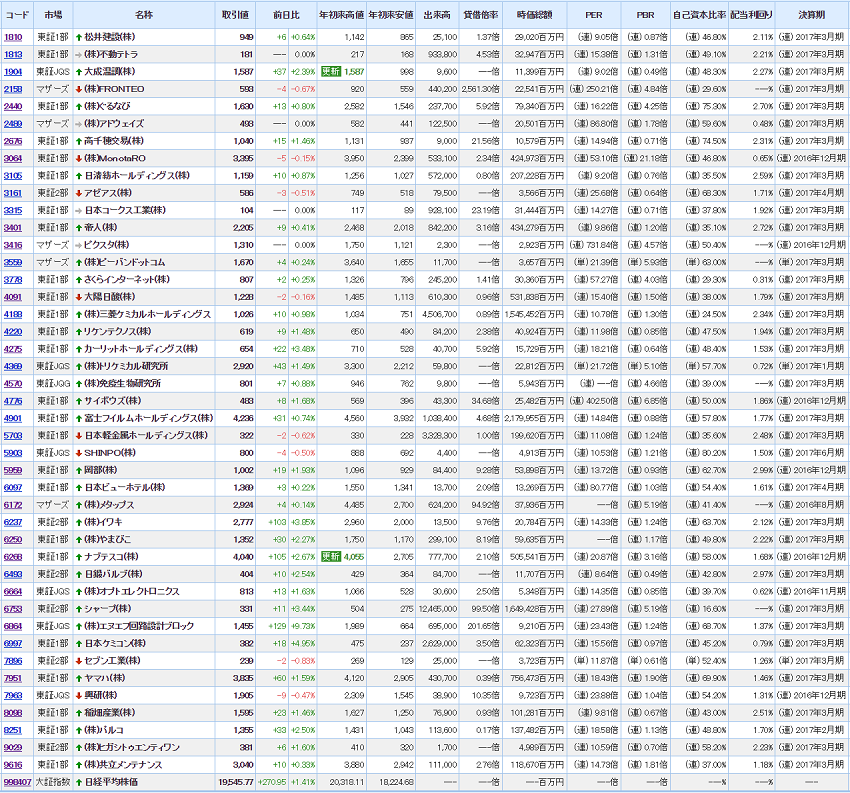Screen dimensions: 850x793
Task: Click the down arrow beside SHINPO(株)
Action: 79,453
